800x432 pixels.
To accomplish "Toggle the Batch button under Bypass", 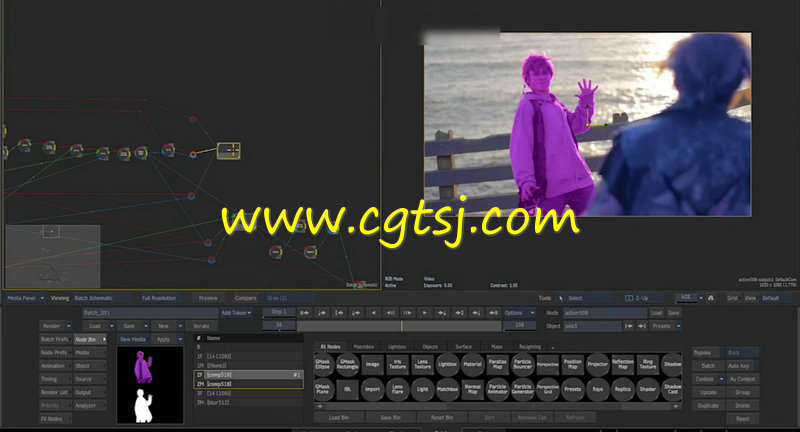I will (708, 366).
